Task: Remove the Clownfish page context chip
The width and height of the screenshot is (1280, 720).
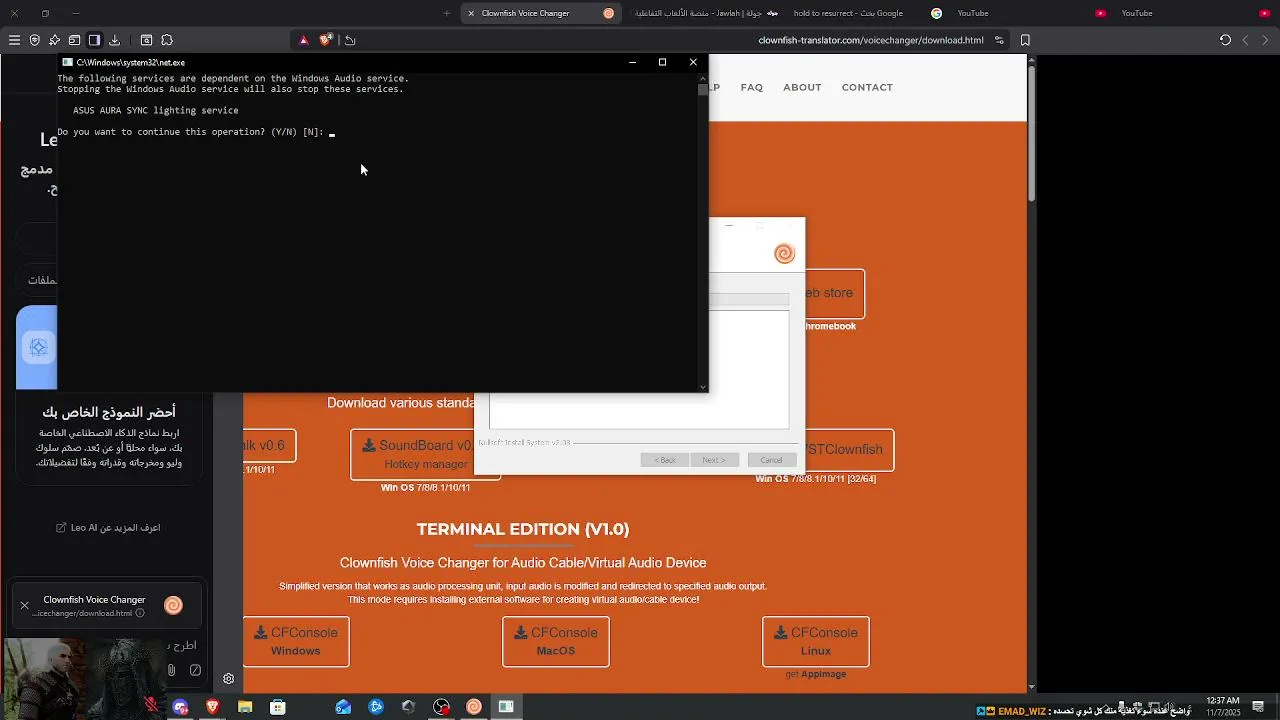Action: [x=25, y=605]
